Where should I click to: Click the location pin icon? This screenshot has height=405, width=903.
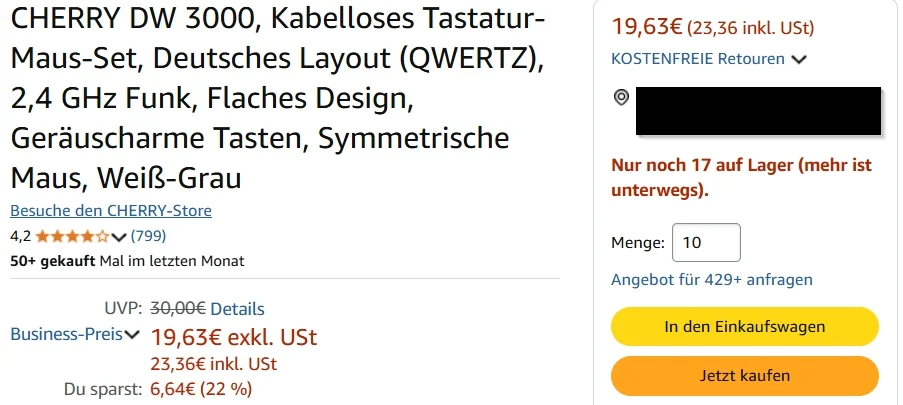[x=621, y=97]
